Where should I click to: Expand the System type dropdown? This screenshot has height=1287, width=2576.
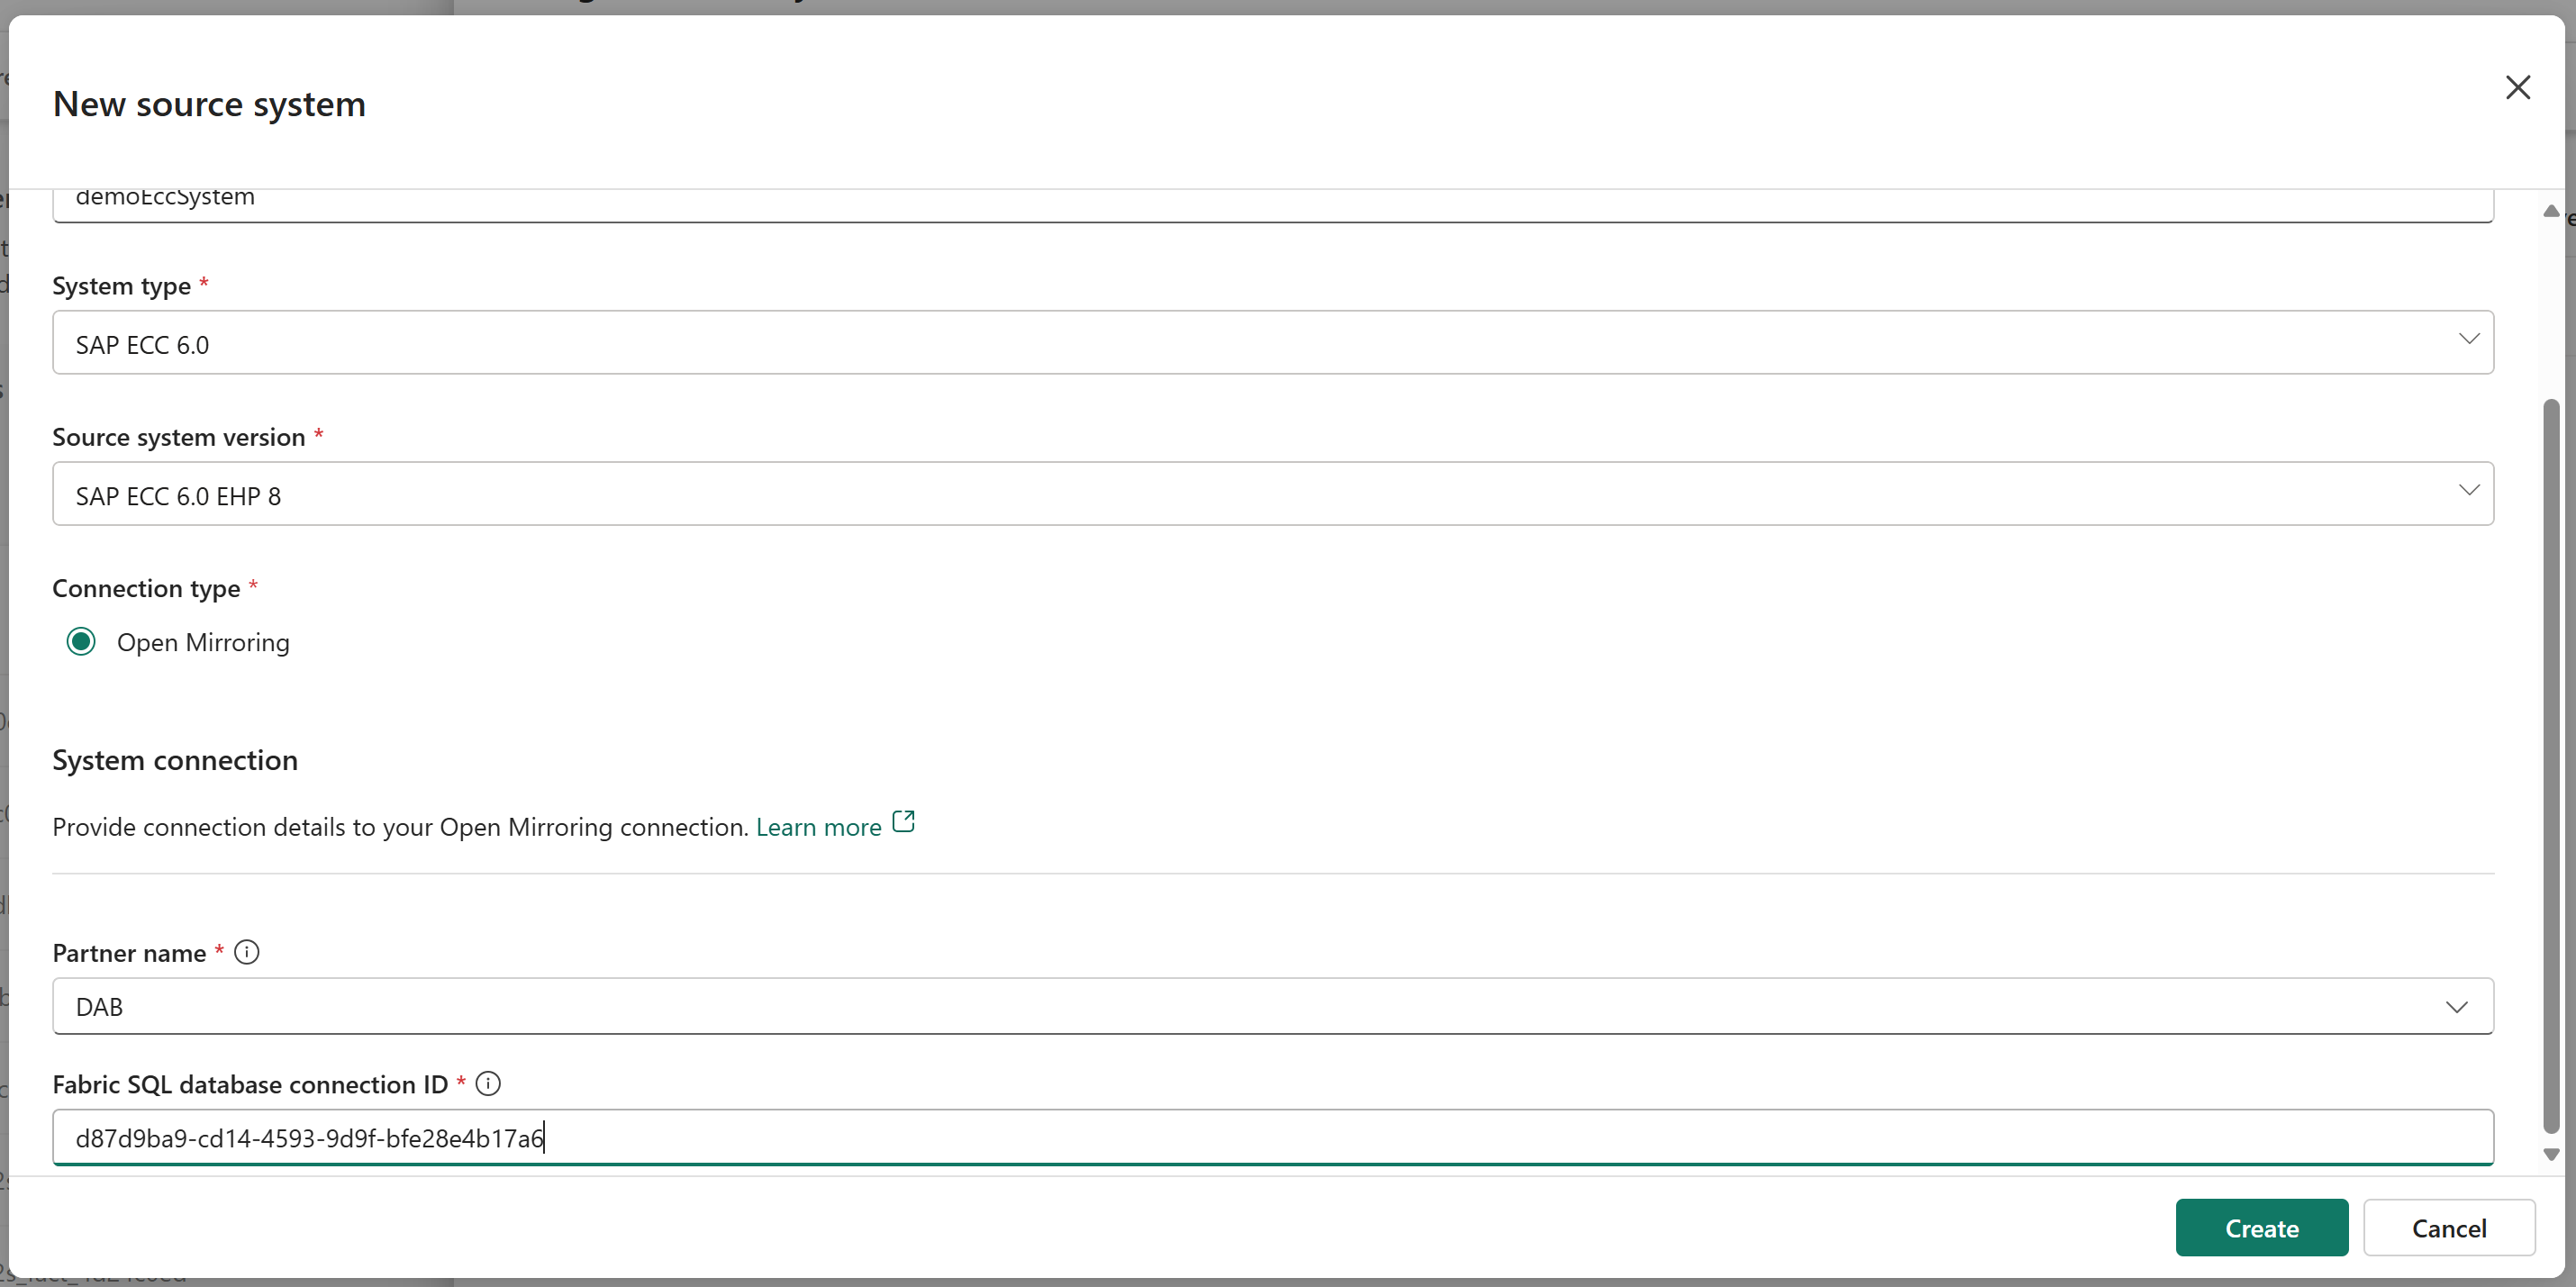click(x=2468, y=340)
